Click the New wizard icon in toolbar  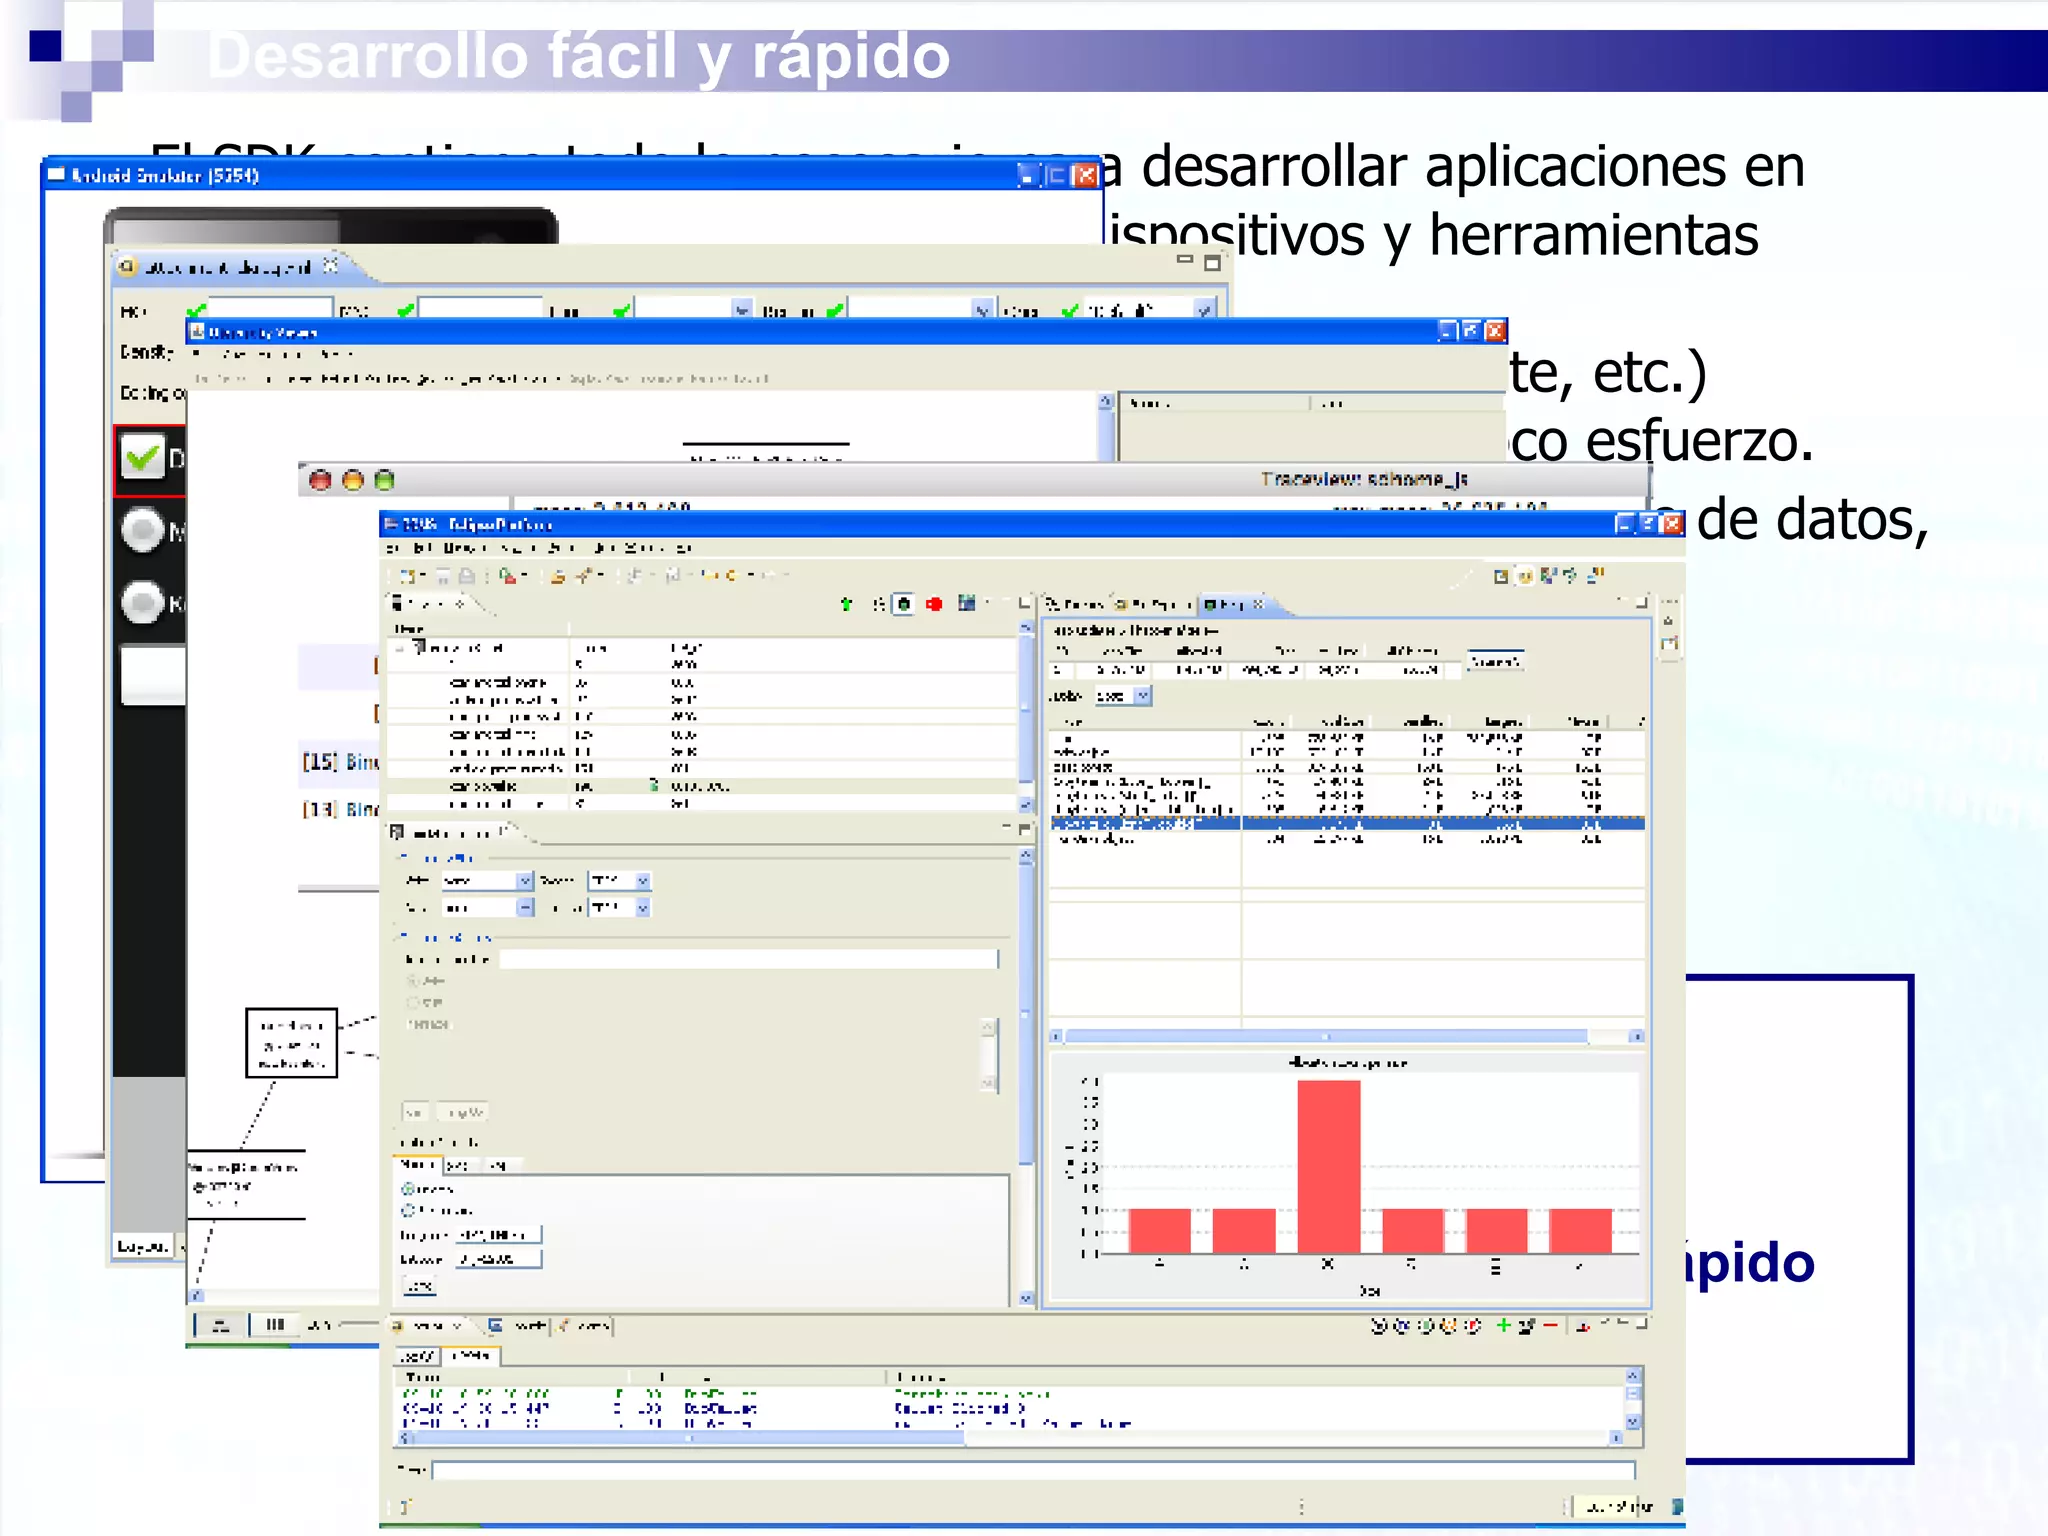[x=408, y=576]
